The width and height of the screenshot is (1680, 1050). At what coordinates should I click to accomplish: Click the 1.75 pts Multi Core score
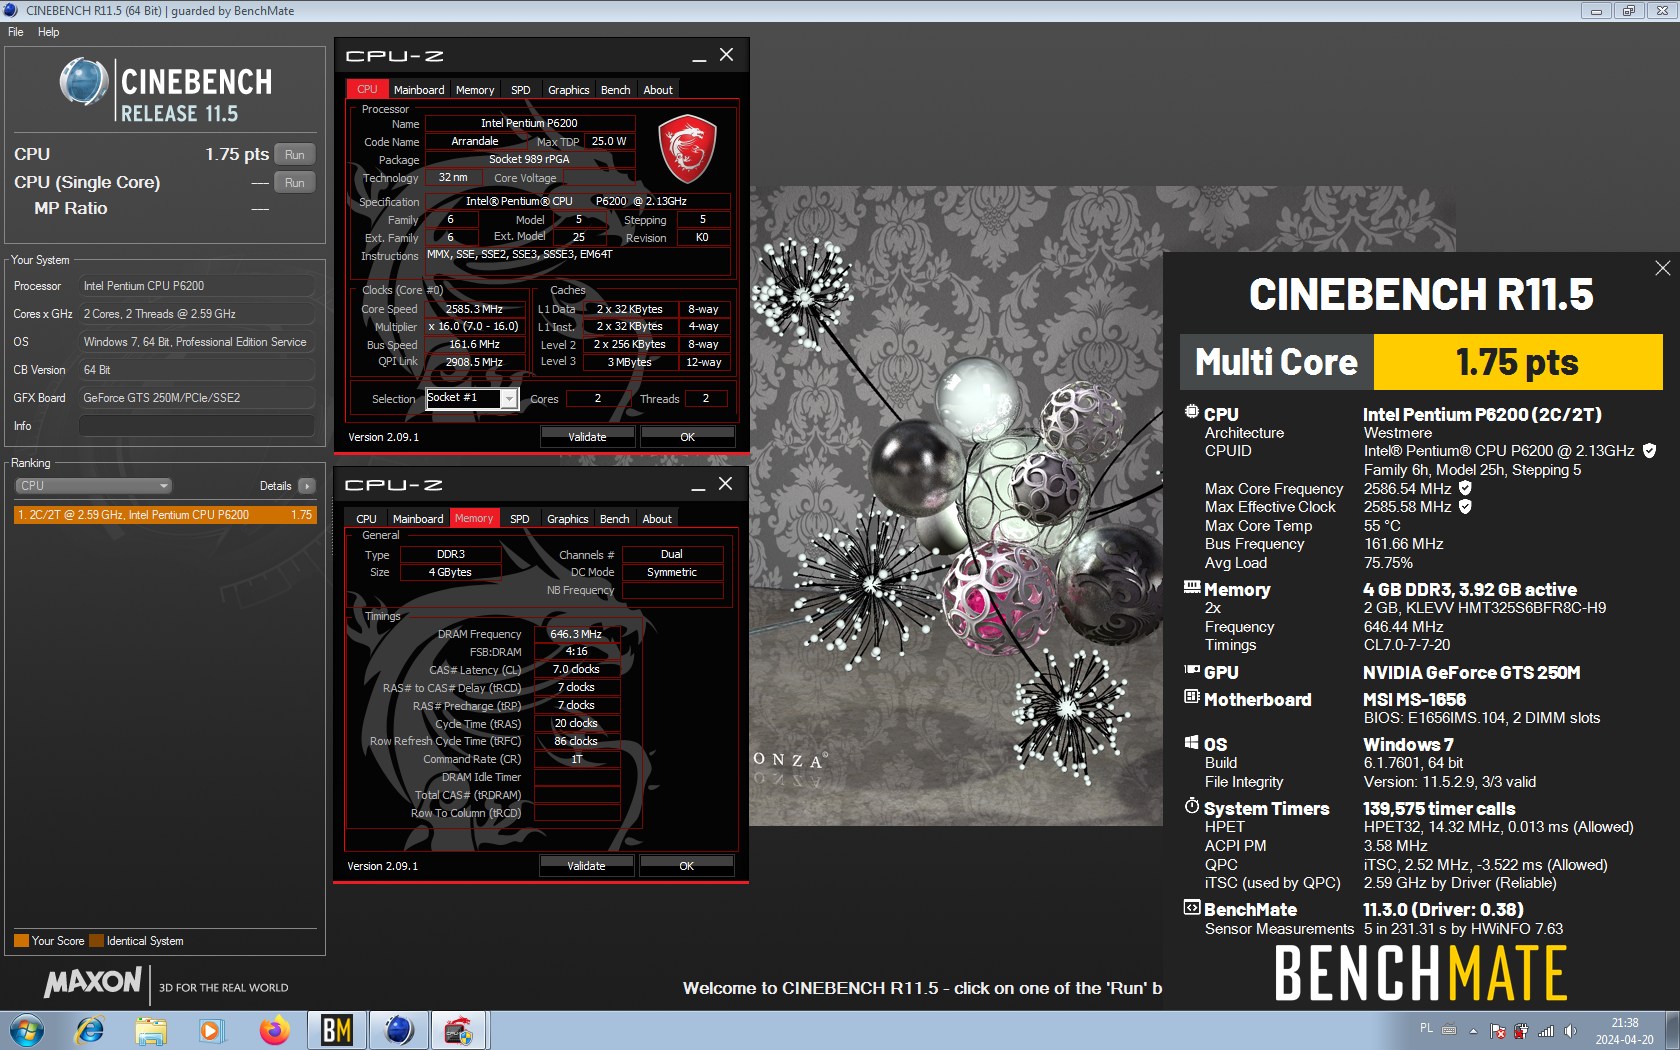1517,362
